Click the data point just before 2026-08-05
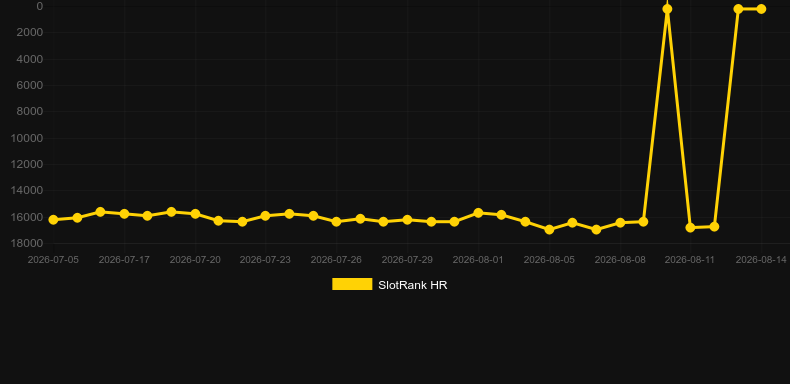Screen dimensions: 790x384 525,222
